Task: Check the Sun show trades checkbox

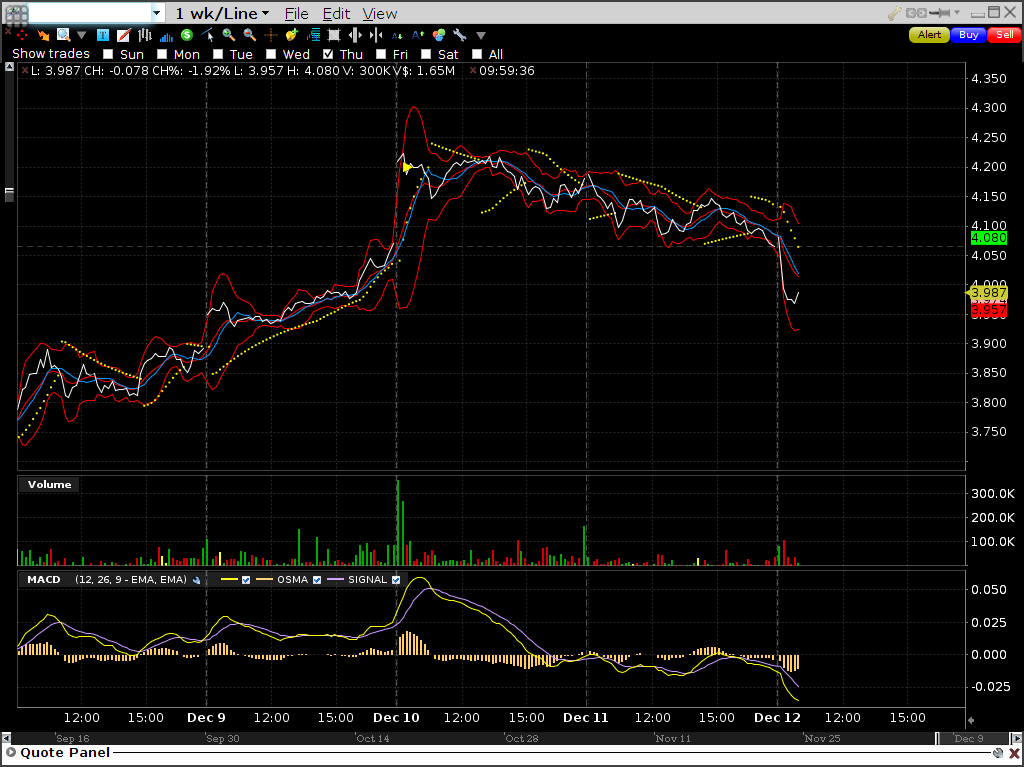Action: point(108,54)
